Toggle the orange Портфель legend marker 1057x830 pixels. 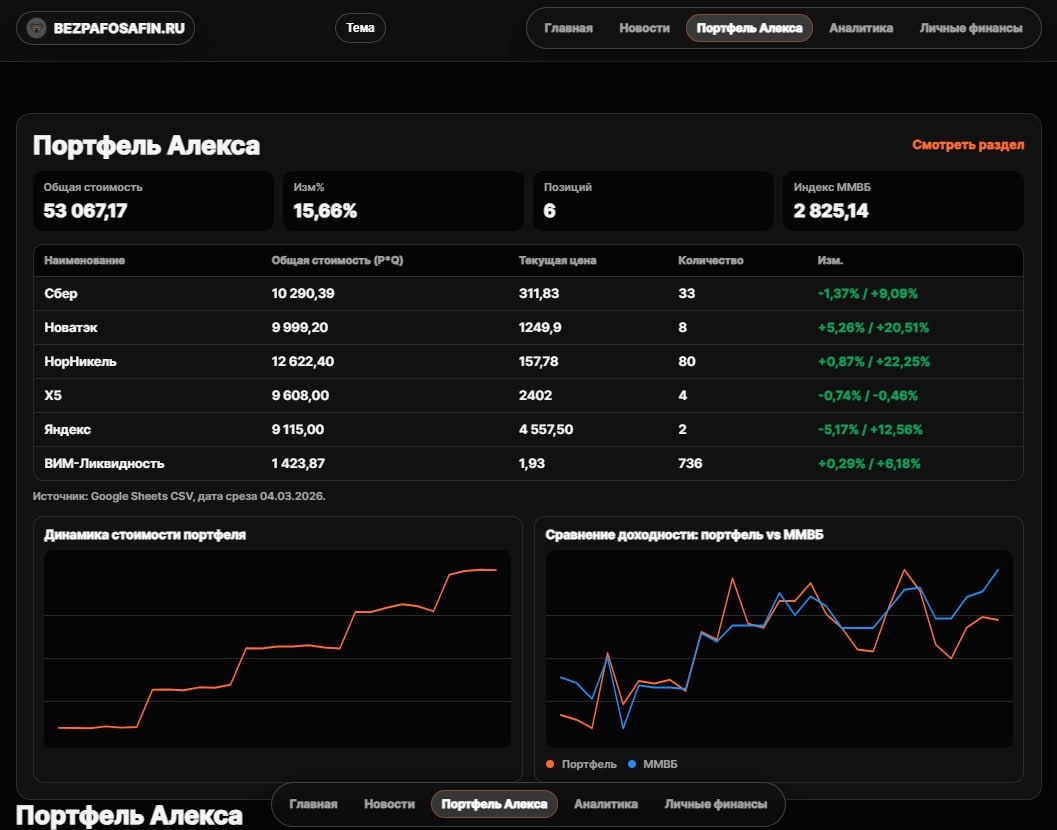(550, 764)
